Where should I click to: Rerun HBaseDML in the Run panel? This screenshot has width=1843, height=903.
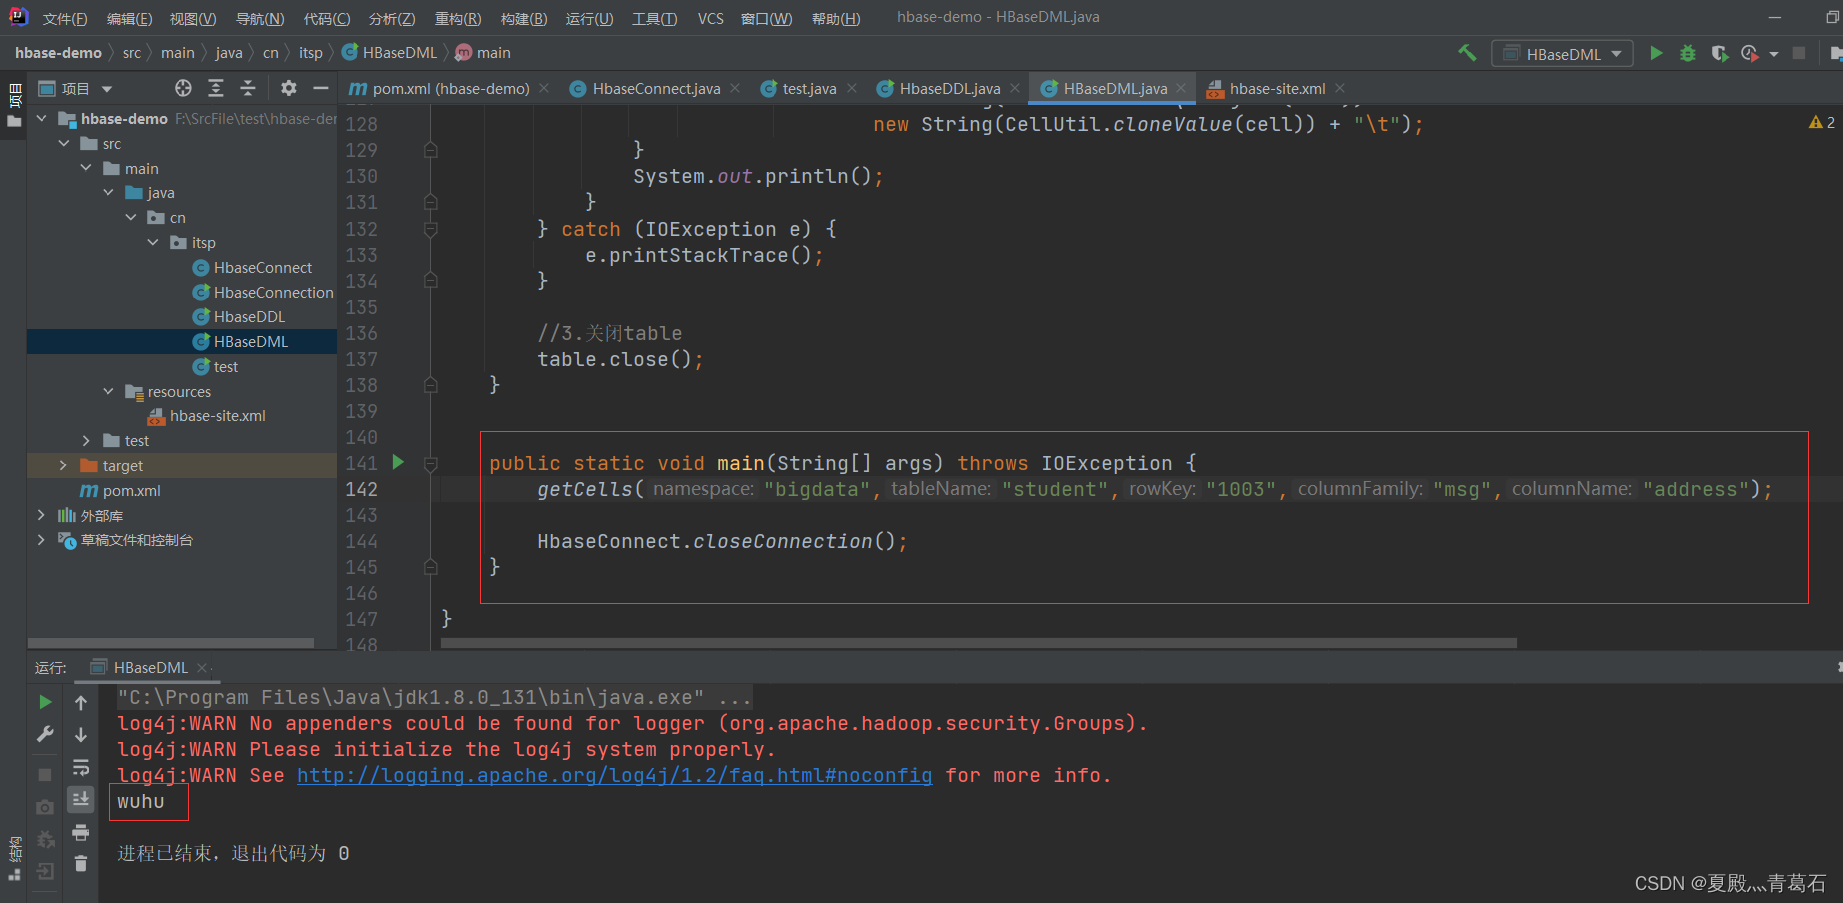pyautogui.click(x=45, y=702)
